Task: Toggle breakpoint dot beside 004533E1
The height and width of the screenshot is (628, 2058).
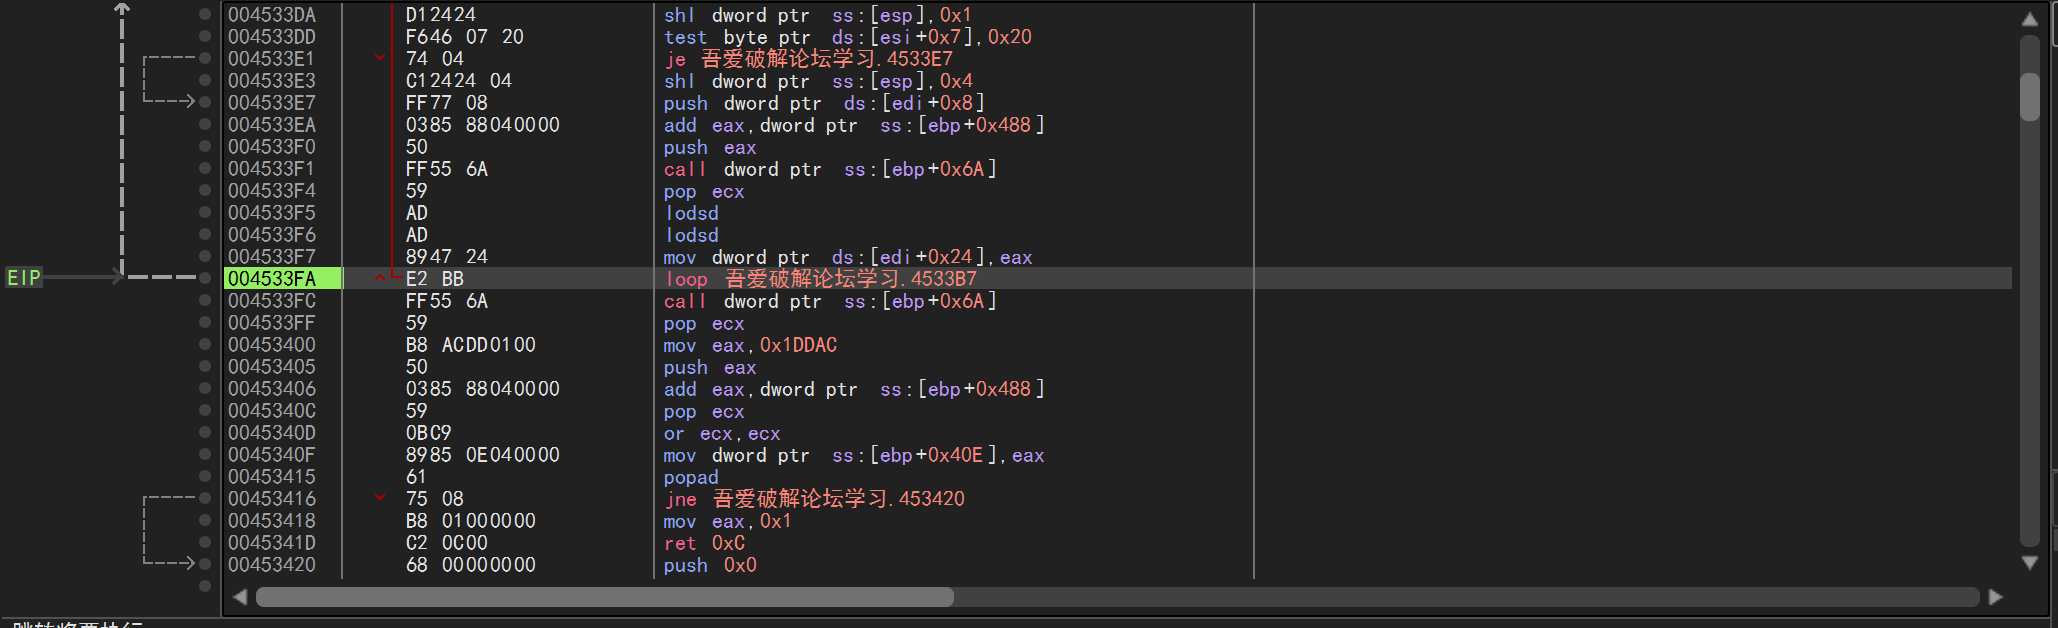Action: [x=205, y=58]
